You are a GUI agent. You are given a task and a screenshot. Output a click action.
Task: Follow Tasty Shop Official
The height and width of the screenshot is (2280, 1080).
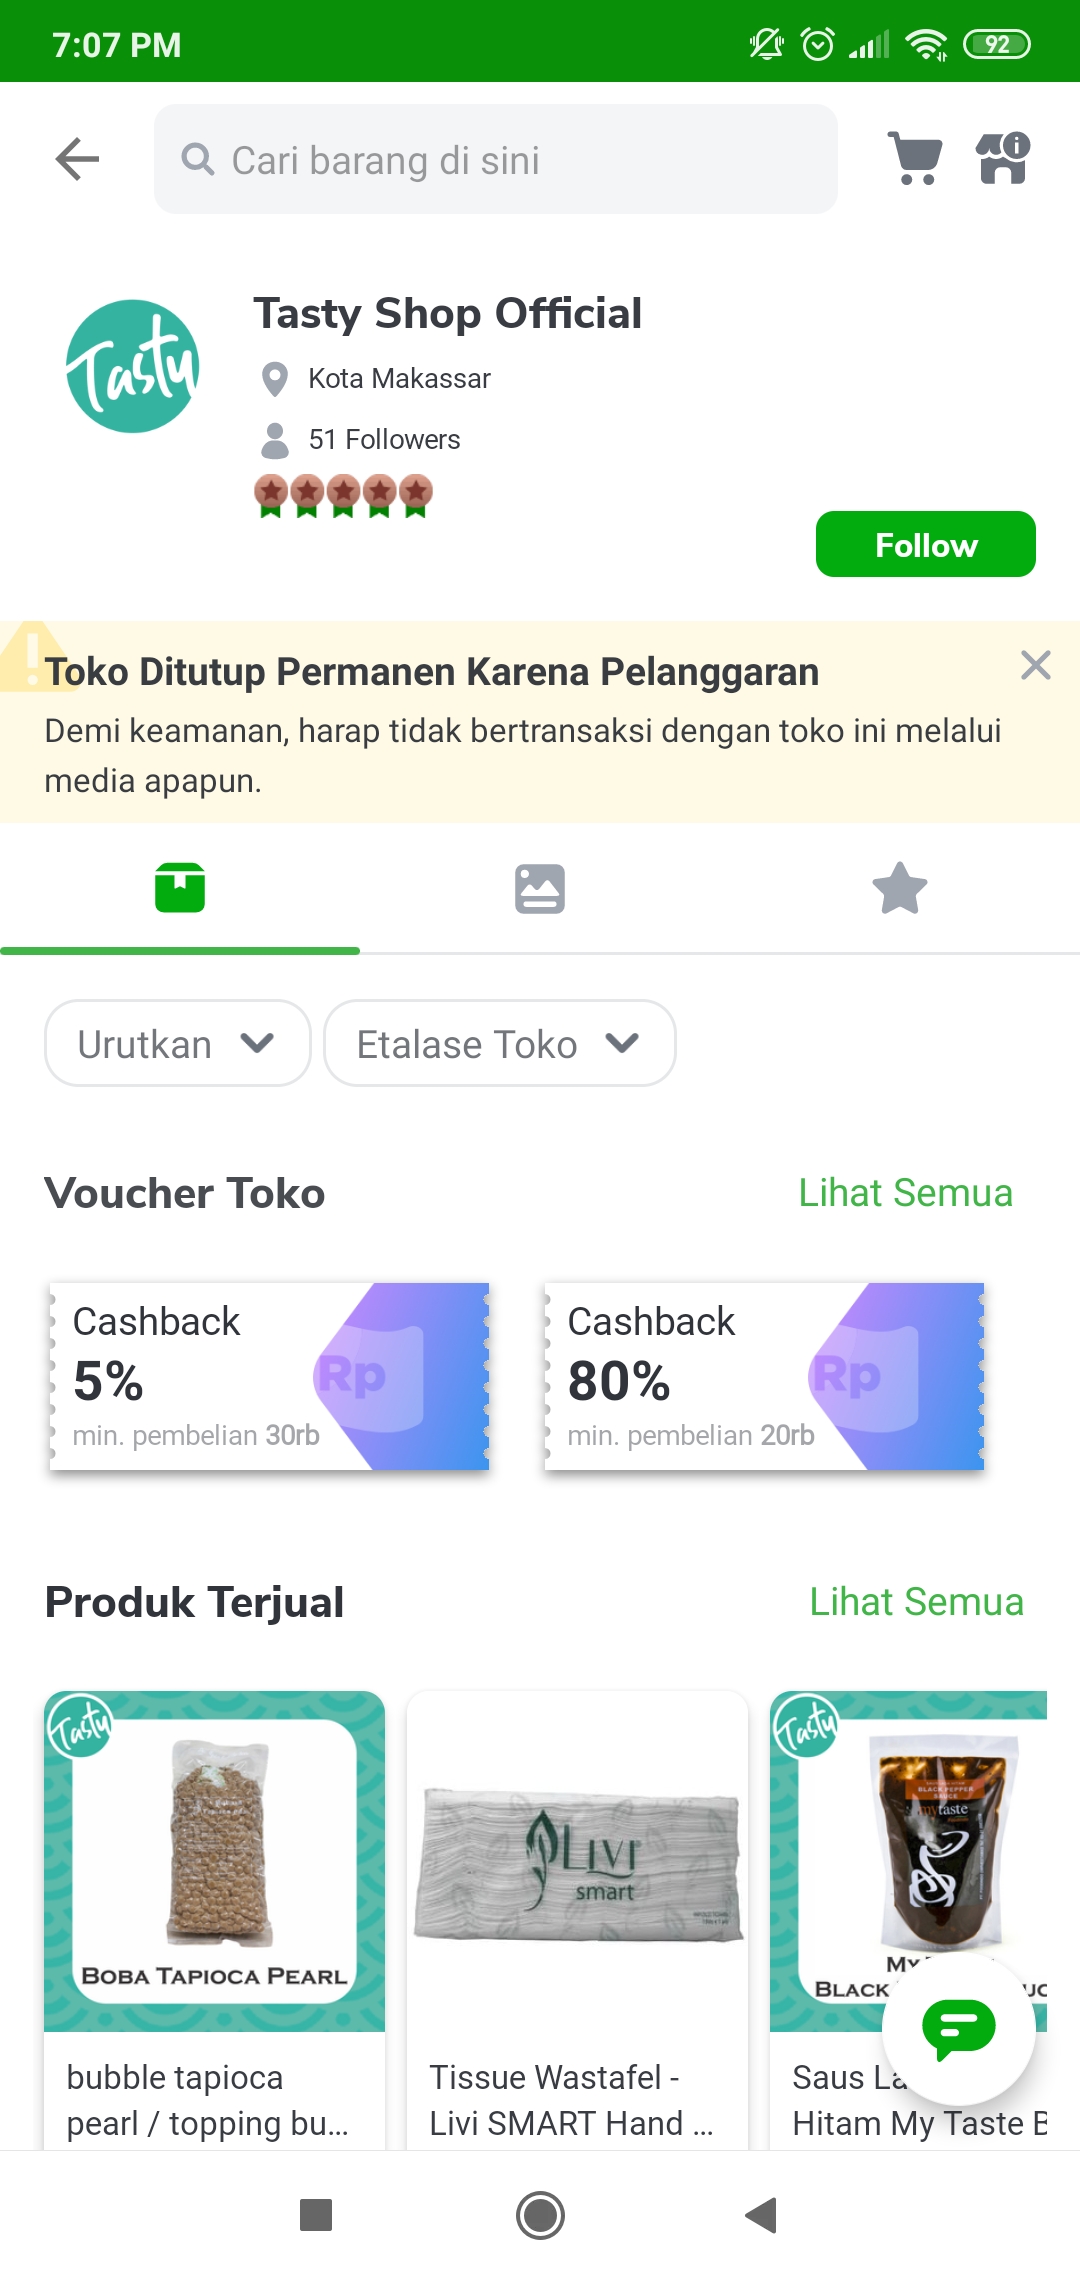tap(925, 544)
